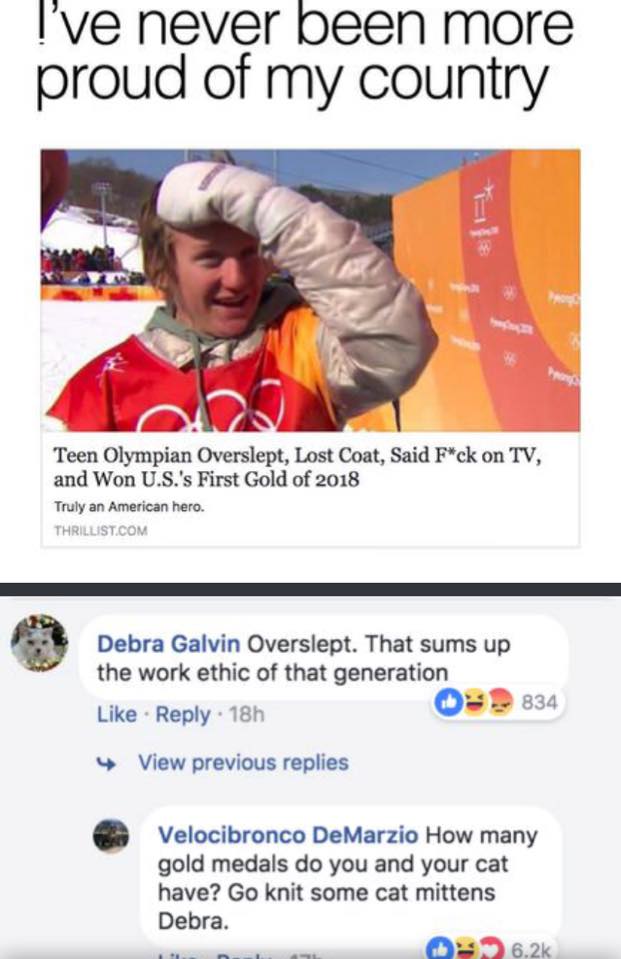Click the 834 reactions count

pyautogui.click(x=539, y=702)
